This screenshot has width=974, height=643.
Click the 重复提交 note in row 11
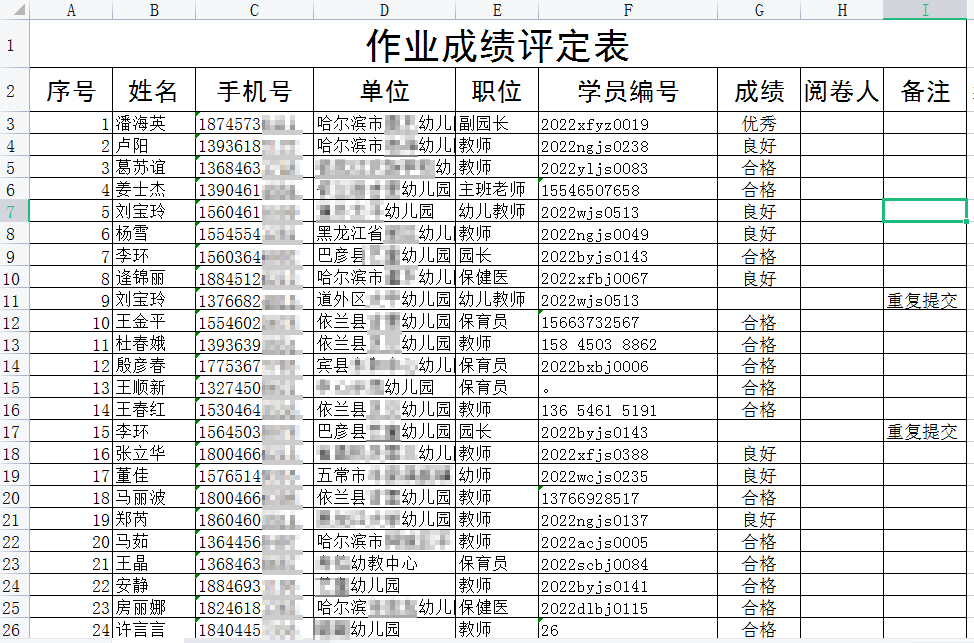pyautogui.click(x=922, y=300)
